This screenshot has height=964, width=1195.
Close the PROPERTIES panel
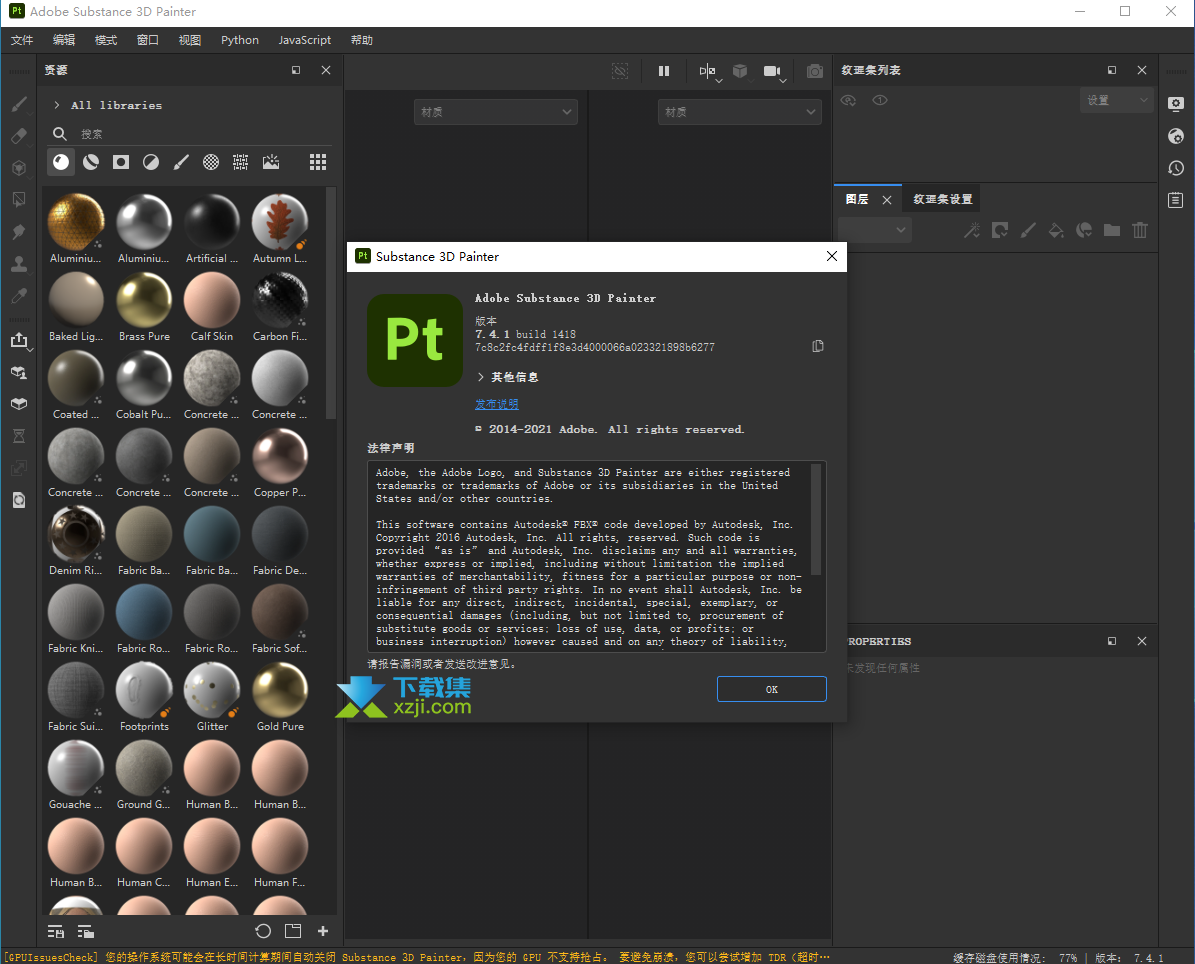[x=1142, y=641]
